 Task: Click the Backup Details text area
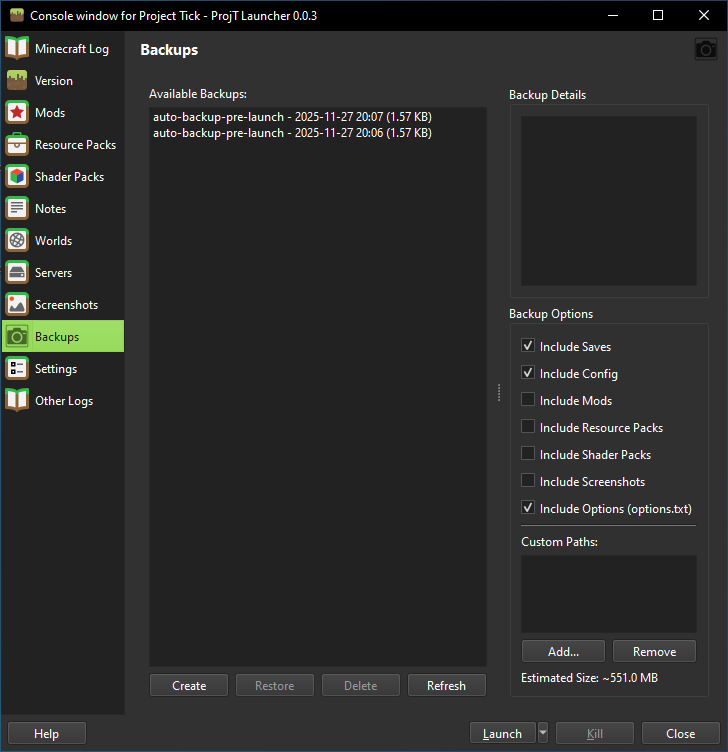tap(609, 200)
